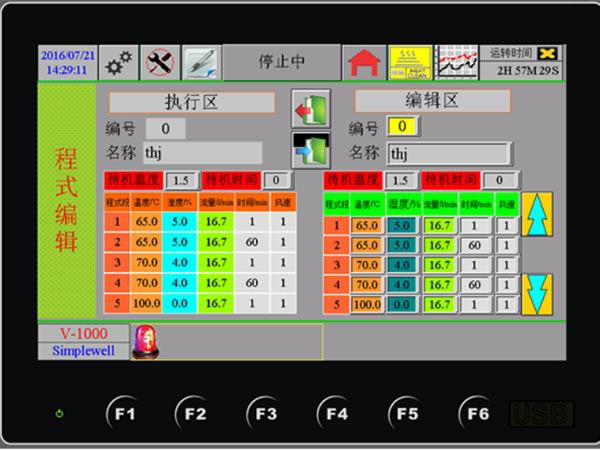The height and width of the screenshot is (450, 600).
Task: Click the green left-arrow program transfer icon
Action: pos(310,107)
